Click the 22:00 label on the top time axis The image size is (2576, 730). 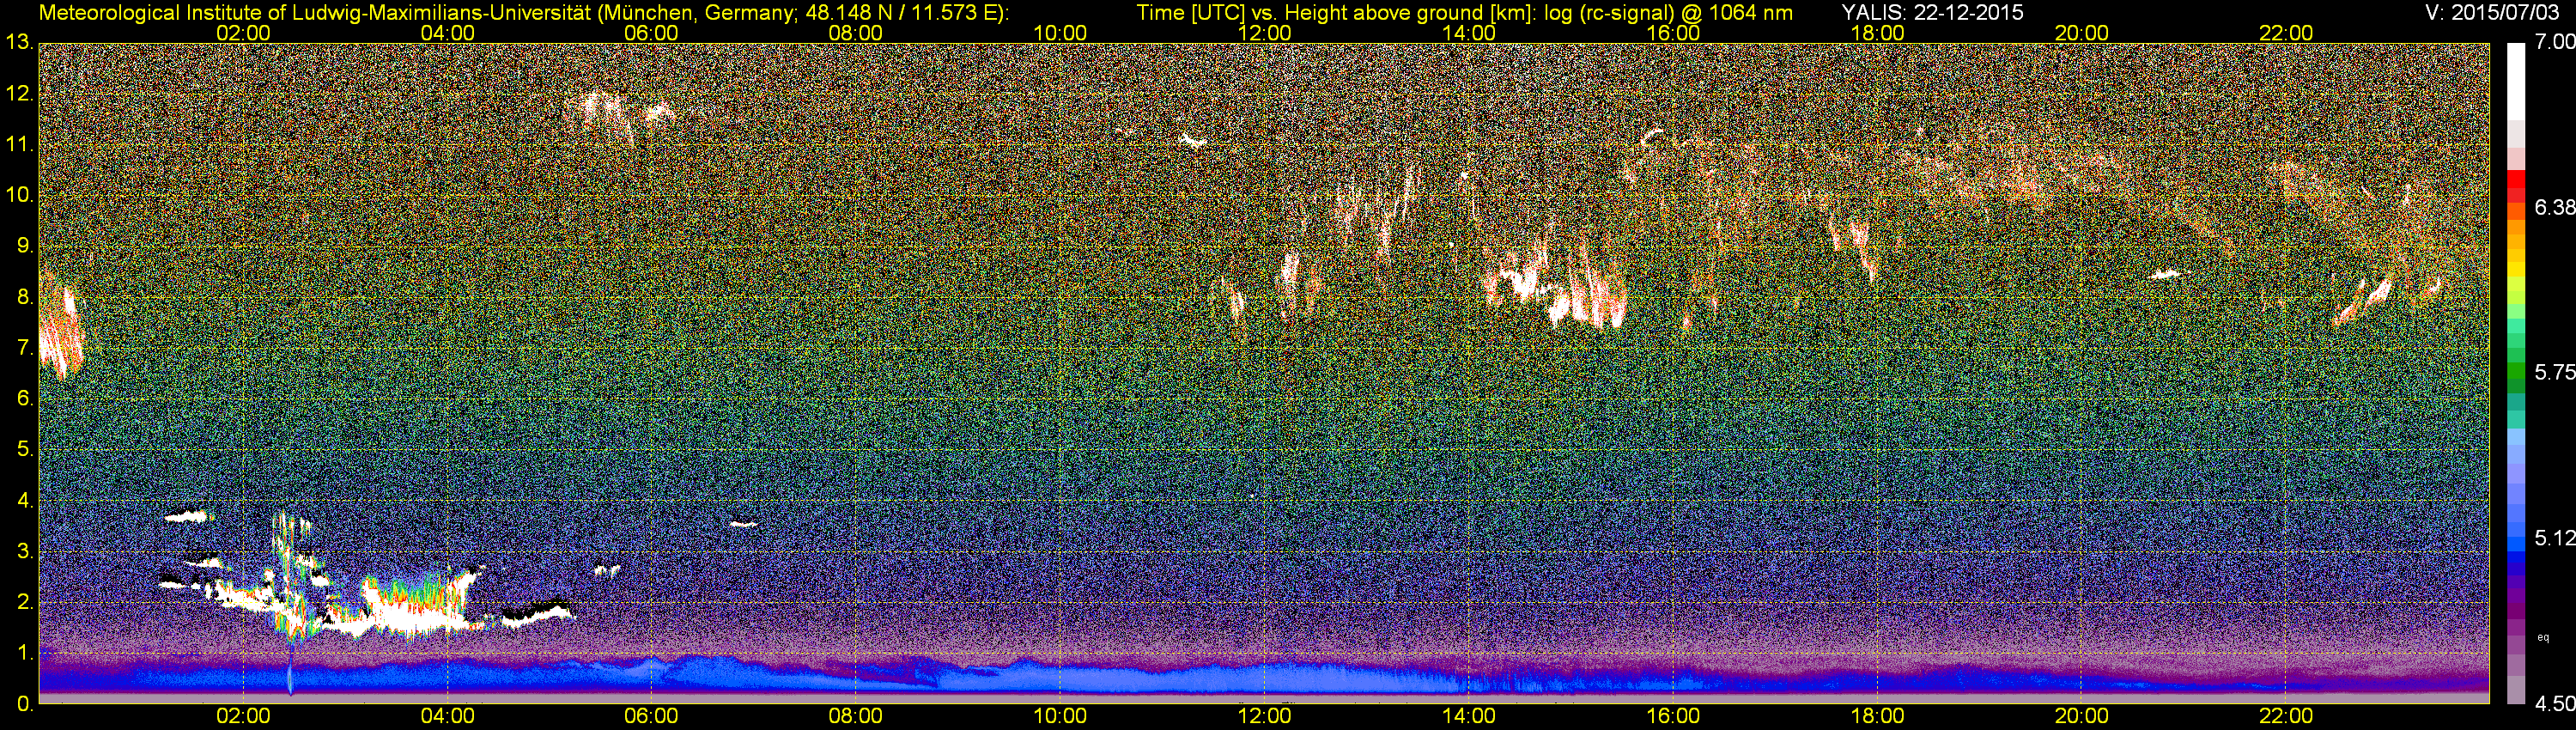[2286, 33]
